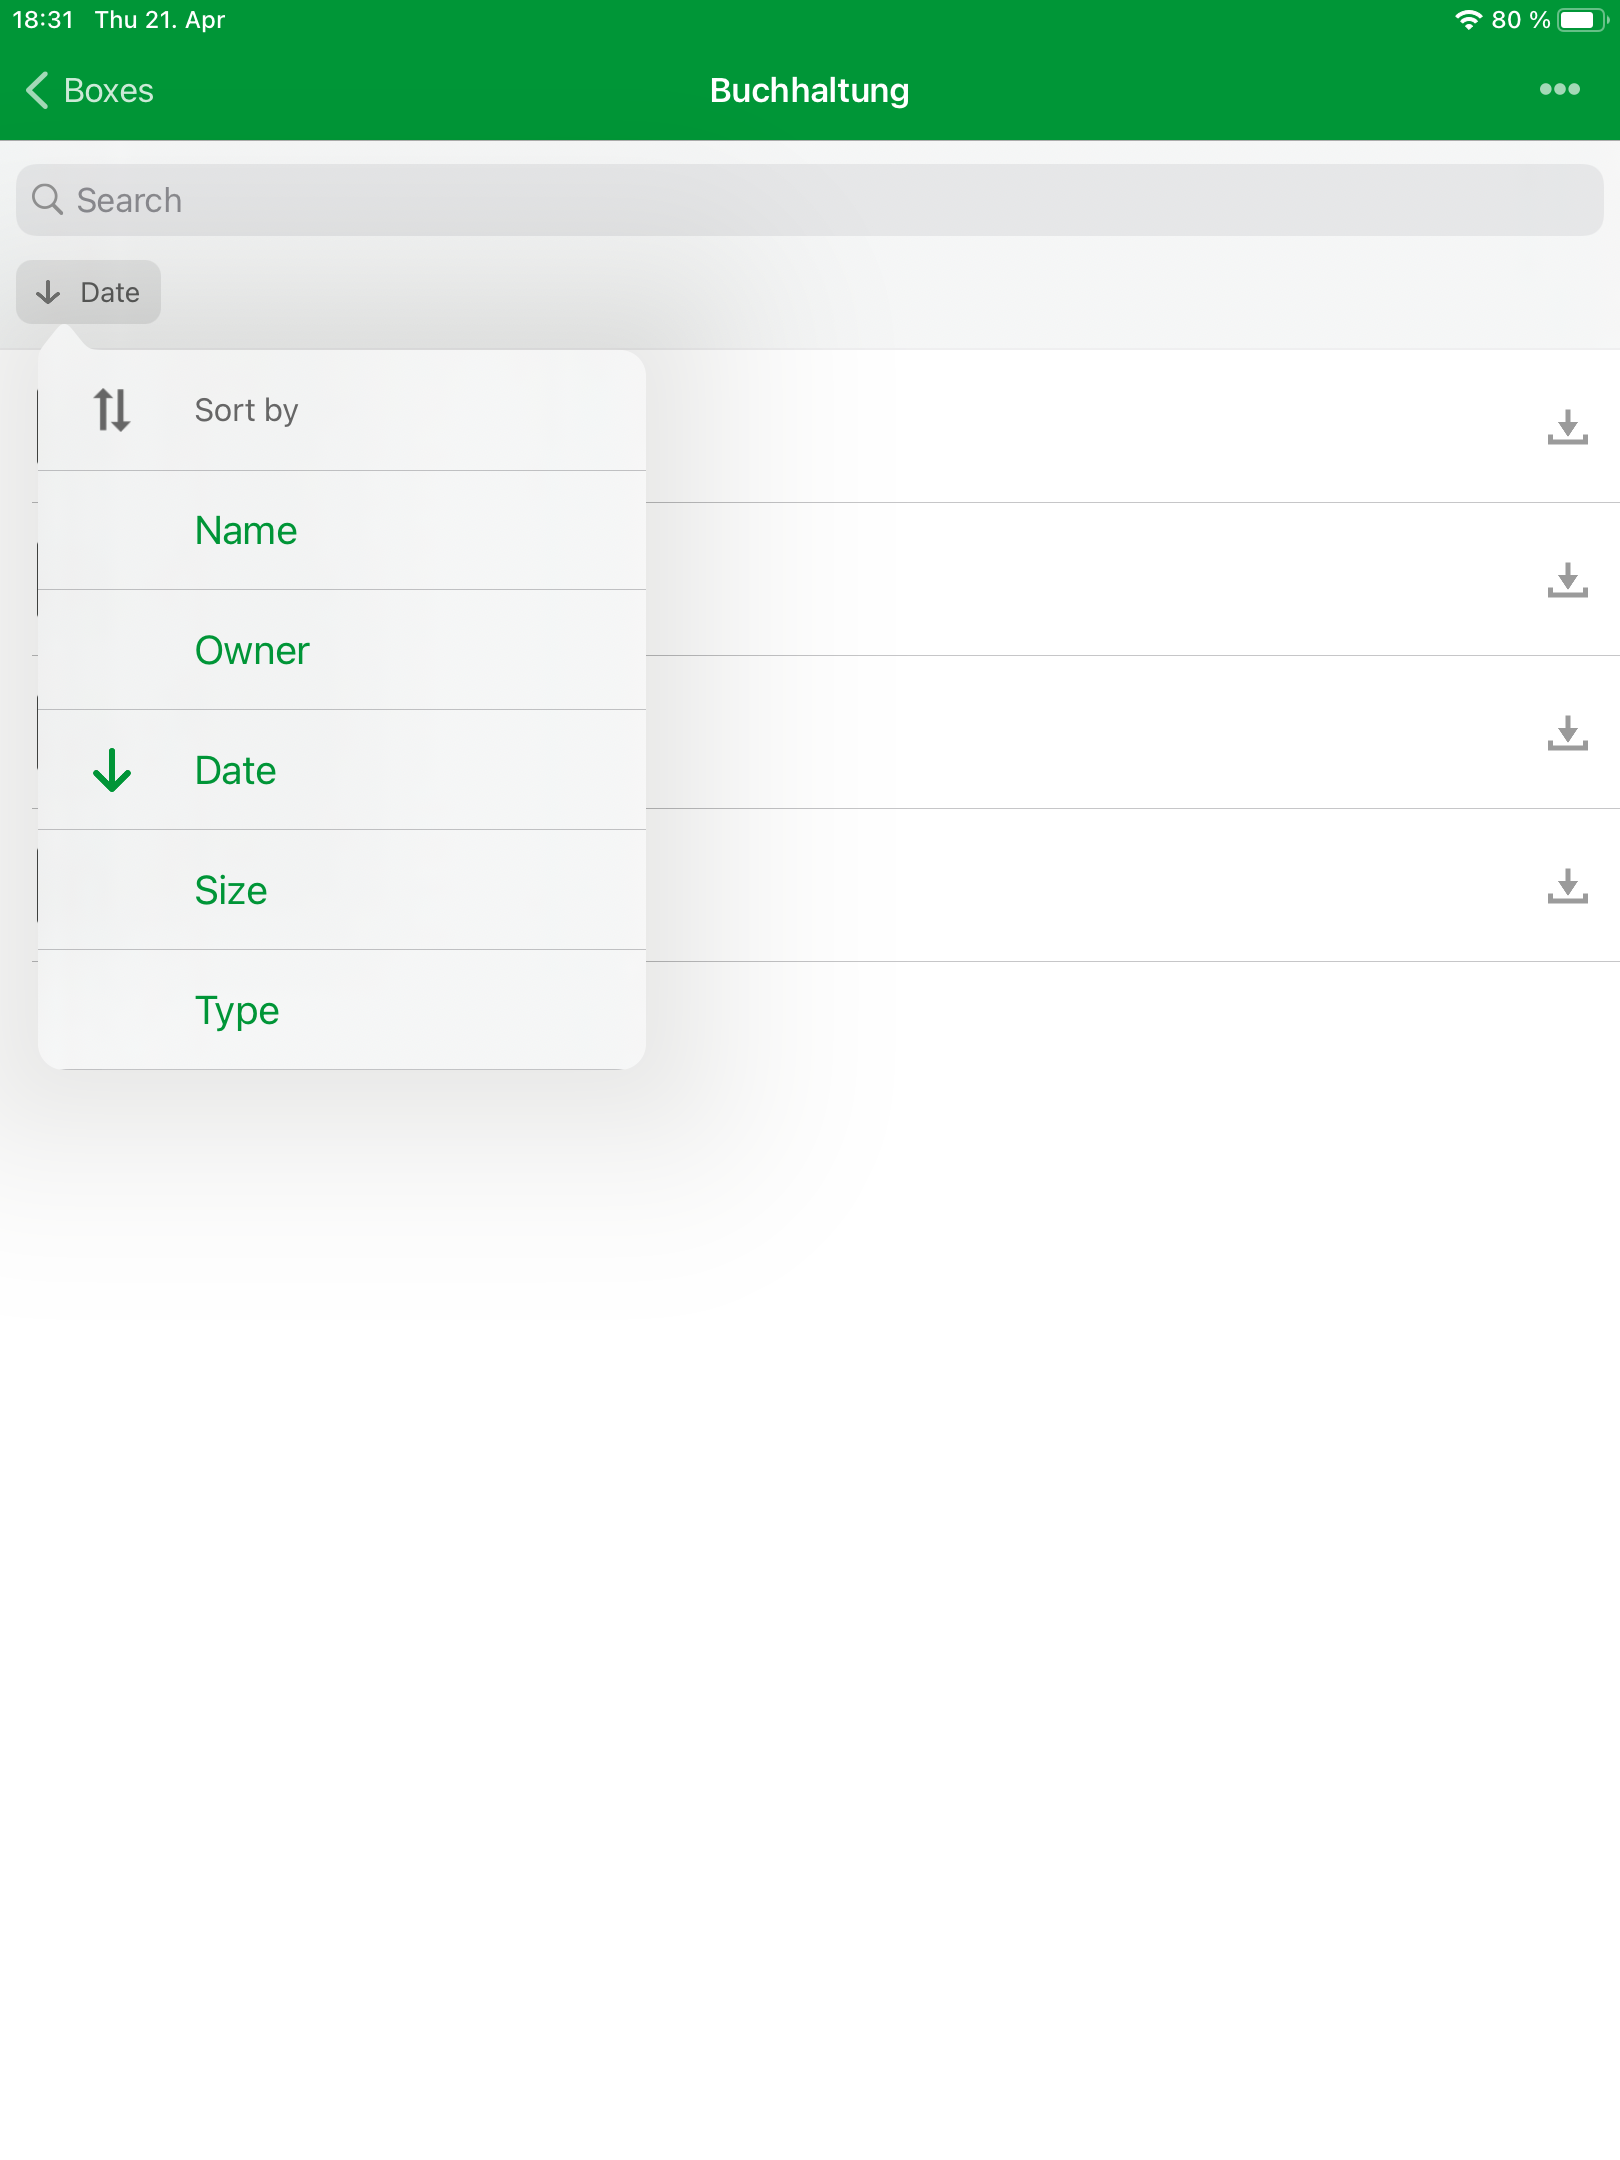Sort files by Name
The width and height of the screenshot is (1620, 2160).
pyautogui.click(x=342, y=530)
